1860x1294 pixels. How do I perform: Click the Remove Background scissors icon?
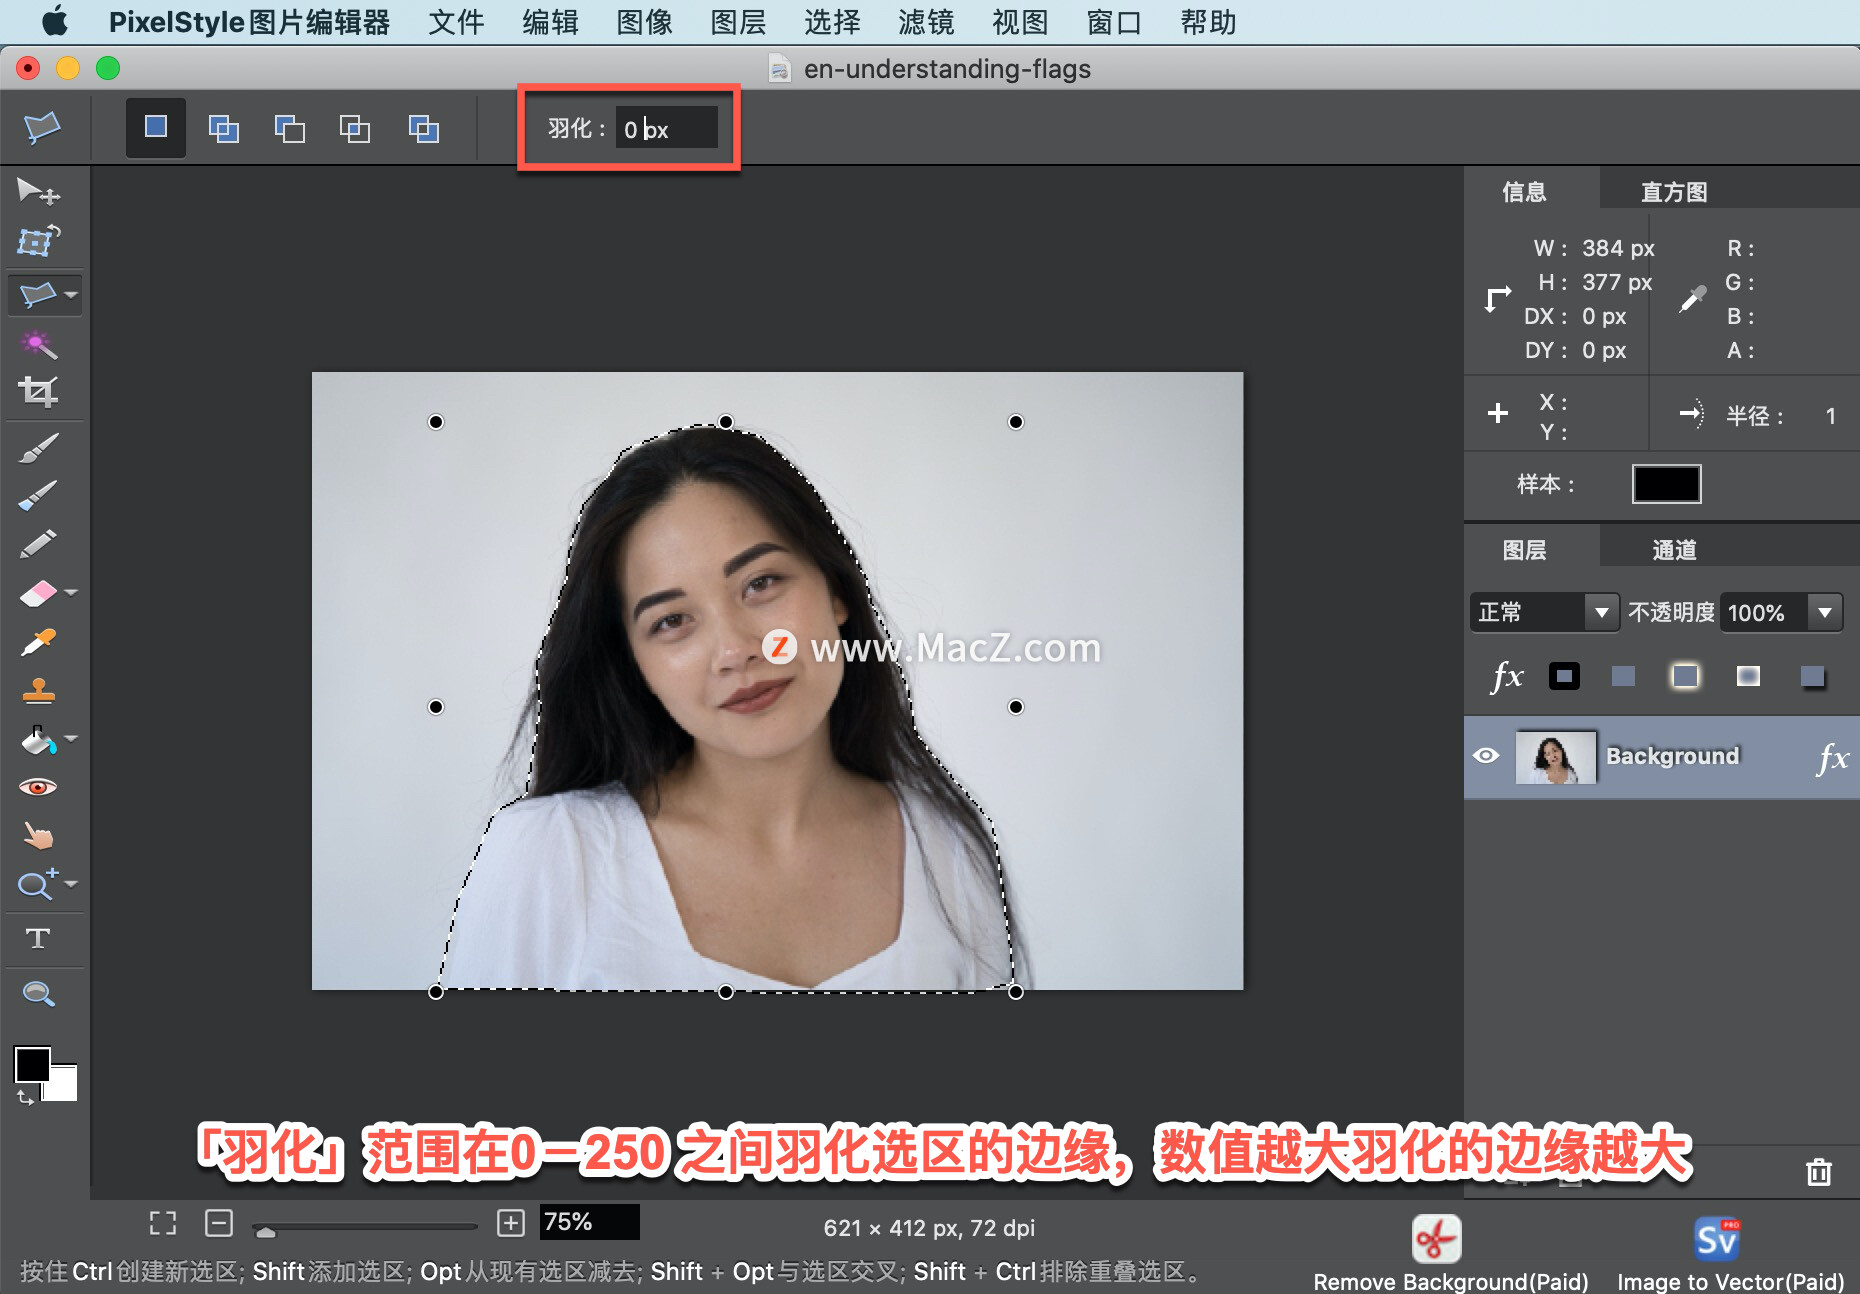click(x=1435, y=1238)
